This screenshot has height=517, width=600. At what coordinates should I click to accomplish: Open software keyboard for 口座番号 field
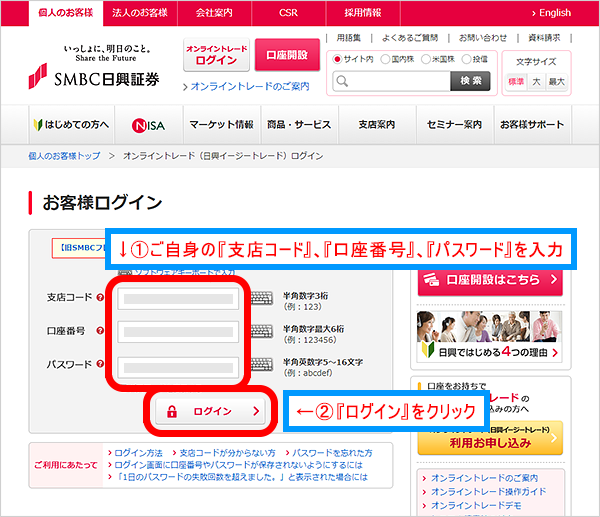(x=262, y=331)
